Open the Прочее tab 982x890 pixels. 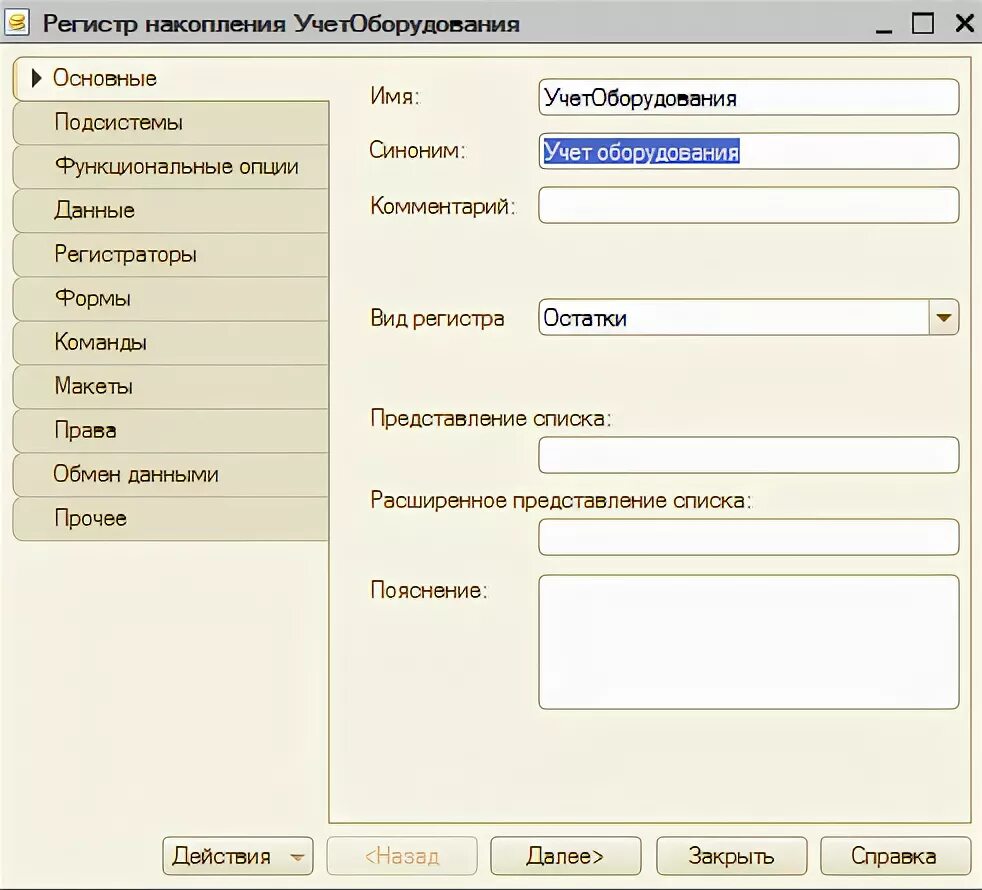point(171,519)
